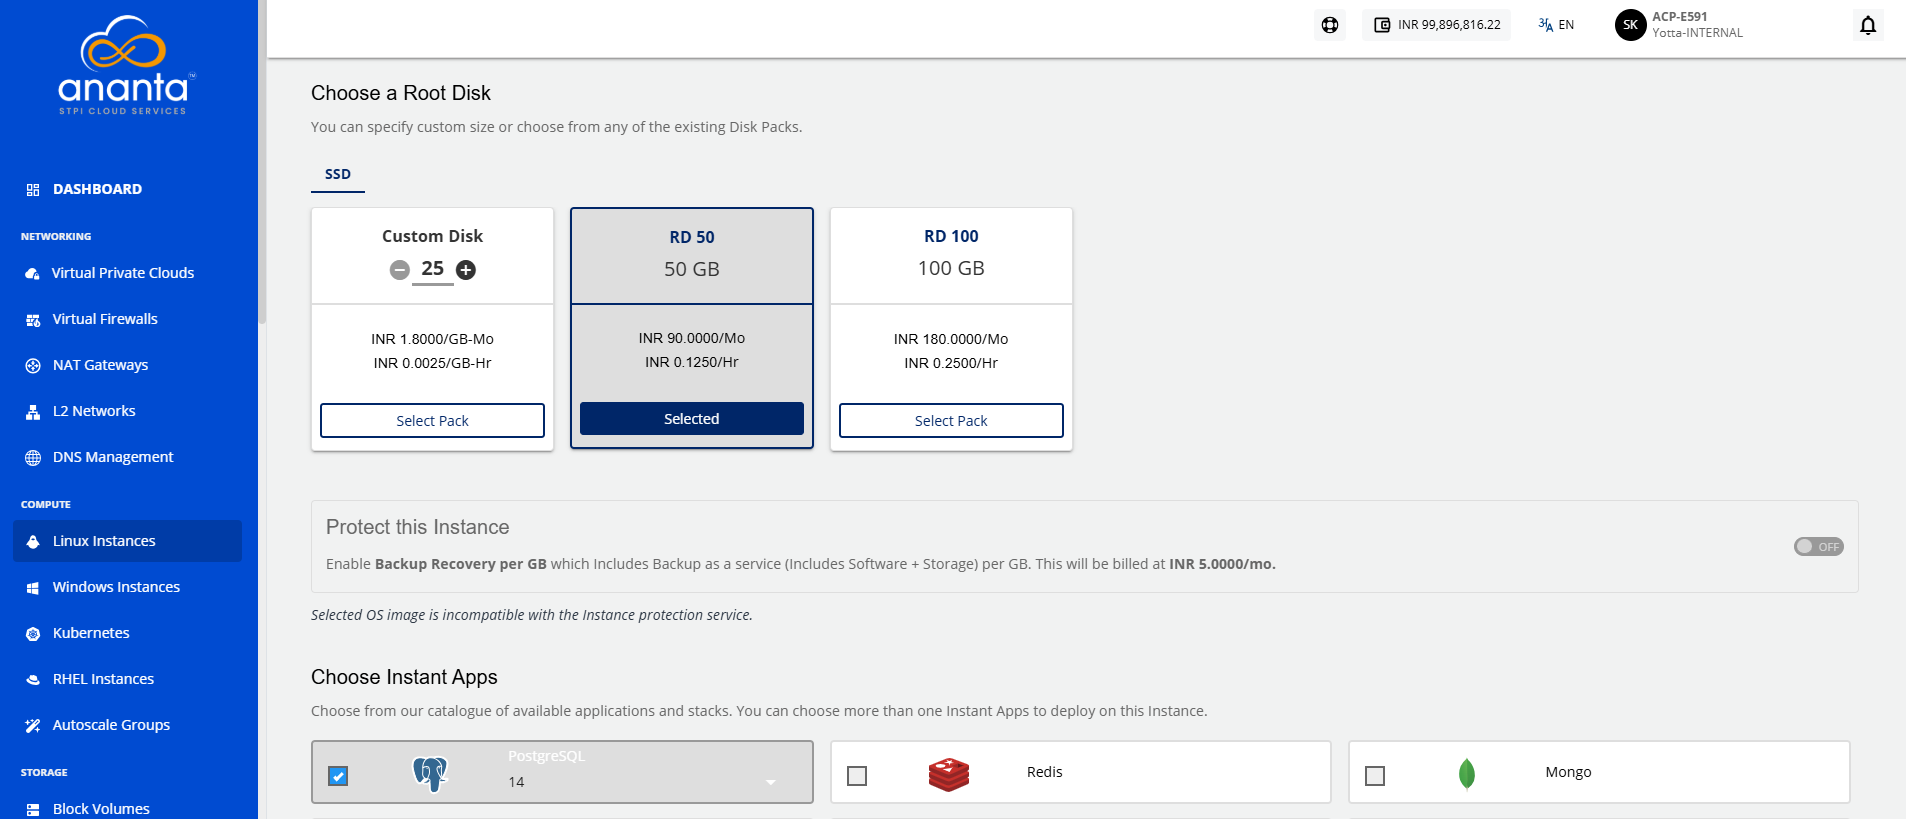Image resolution: width=1906 pixels, height=819 pixels.
Task: Click the Redis stack icon
Action: pyautogui.click(x=949, y=774)
